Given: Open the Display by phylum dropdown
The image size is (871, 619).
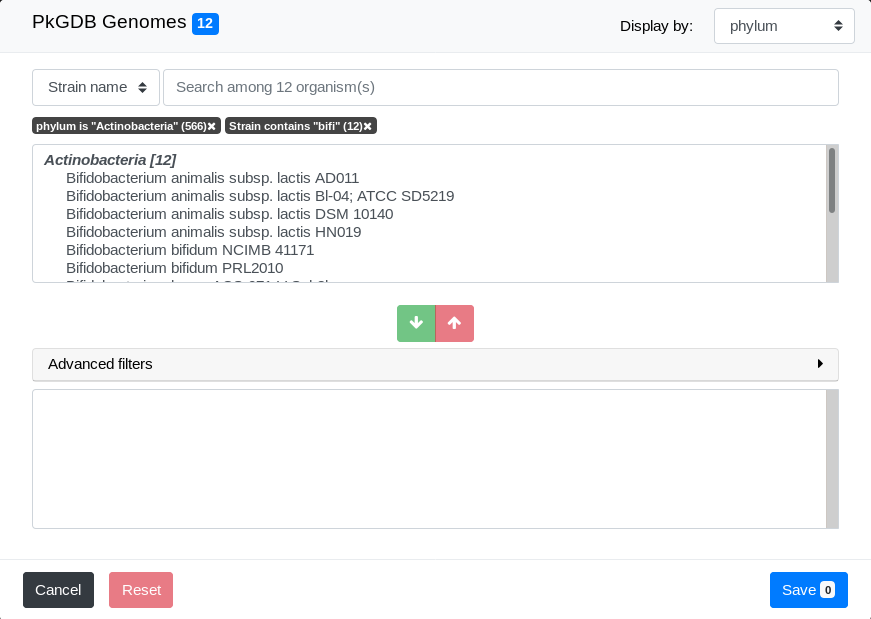Looking at the screenshot, I should click(x=784, y=26).
